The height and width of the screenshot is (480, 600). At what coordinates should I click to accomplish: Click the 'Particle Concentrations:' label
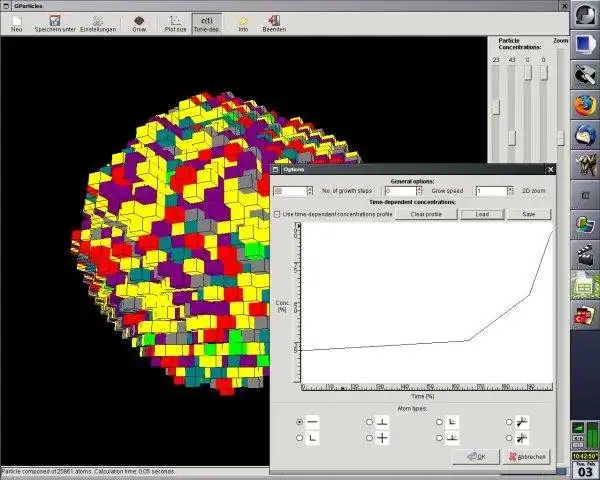[520, 44]
